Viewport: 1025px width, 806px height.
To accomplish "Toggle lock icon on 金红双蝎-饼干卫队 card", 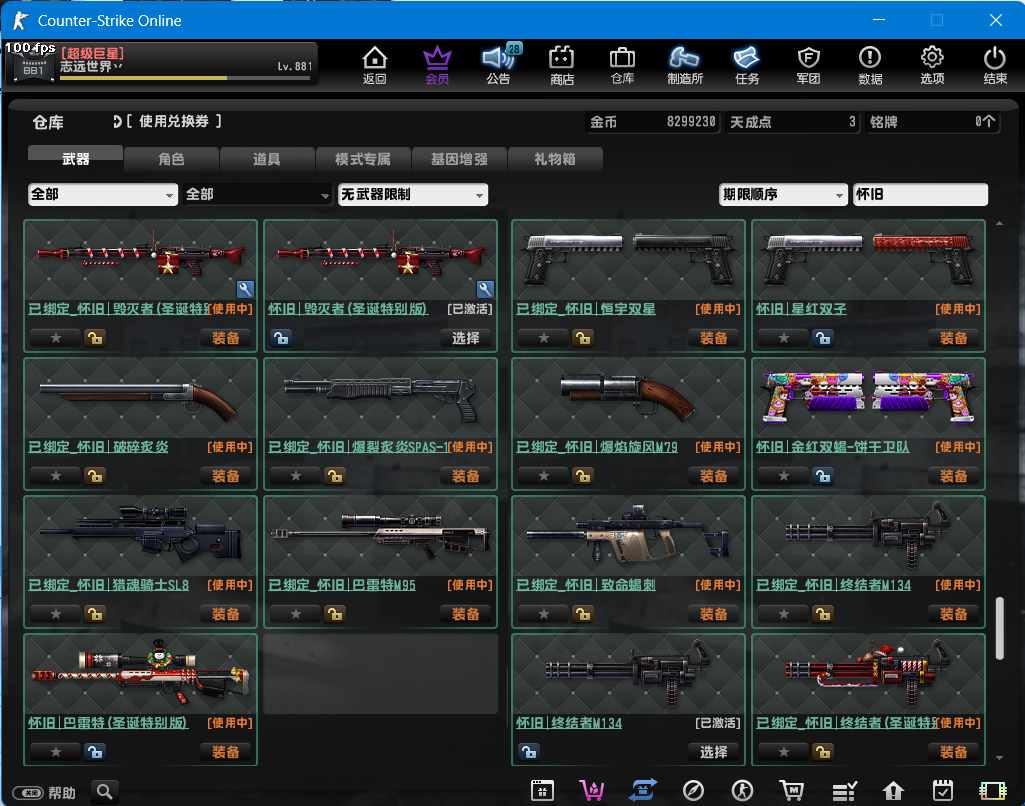I will click(x=822, y=476).
